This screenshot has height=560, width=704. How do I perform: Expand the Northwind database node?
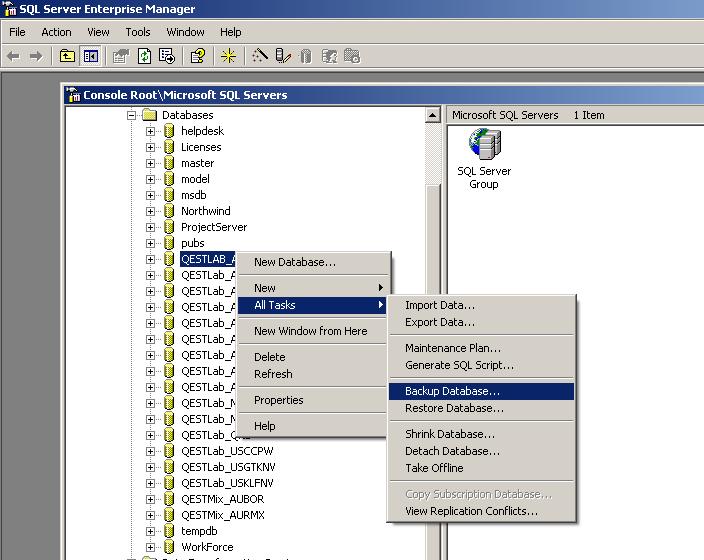coord(151,211)
